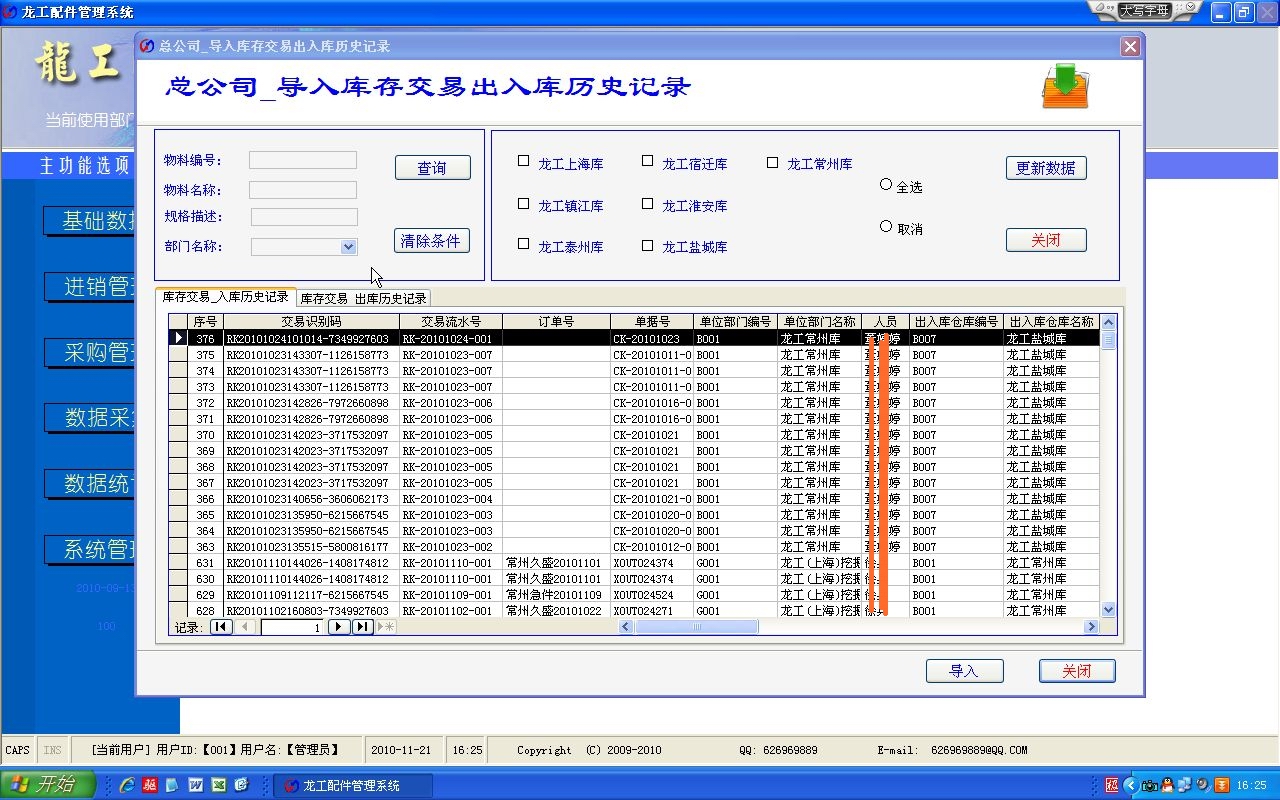The image size is (1280, 800).
Task: Click notepad icon in quick launch
Action: point(173,785)
